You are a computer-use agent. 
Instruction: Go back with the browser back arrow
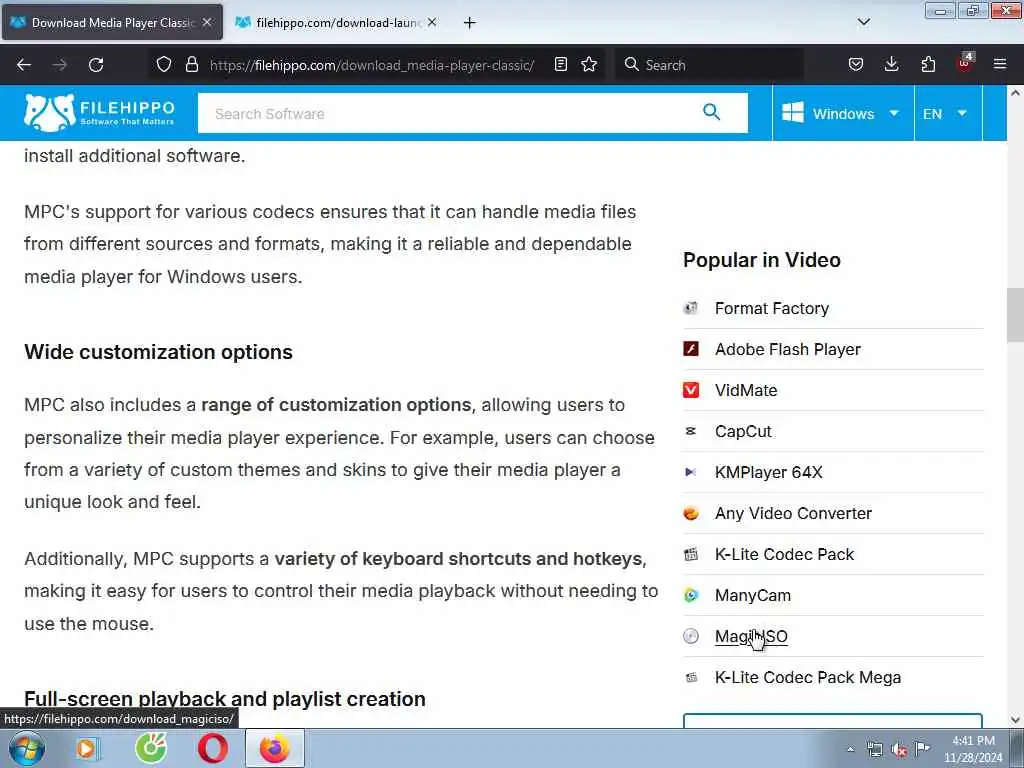[x=24, y=65]
